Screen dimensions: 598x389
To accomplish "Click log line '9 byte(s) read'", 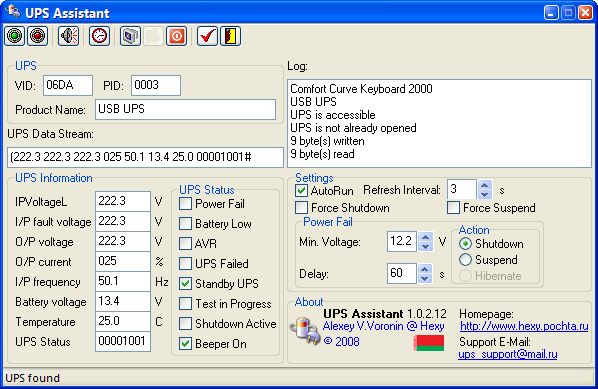I will [322, 154].
